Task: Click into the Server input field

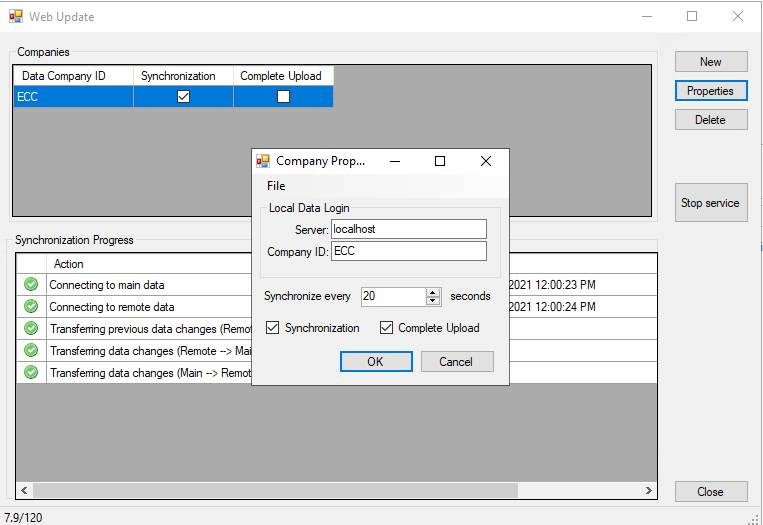Action: tap(408, 229)
